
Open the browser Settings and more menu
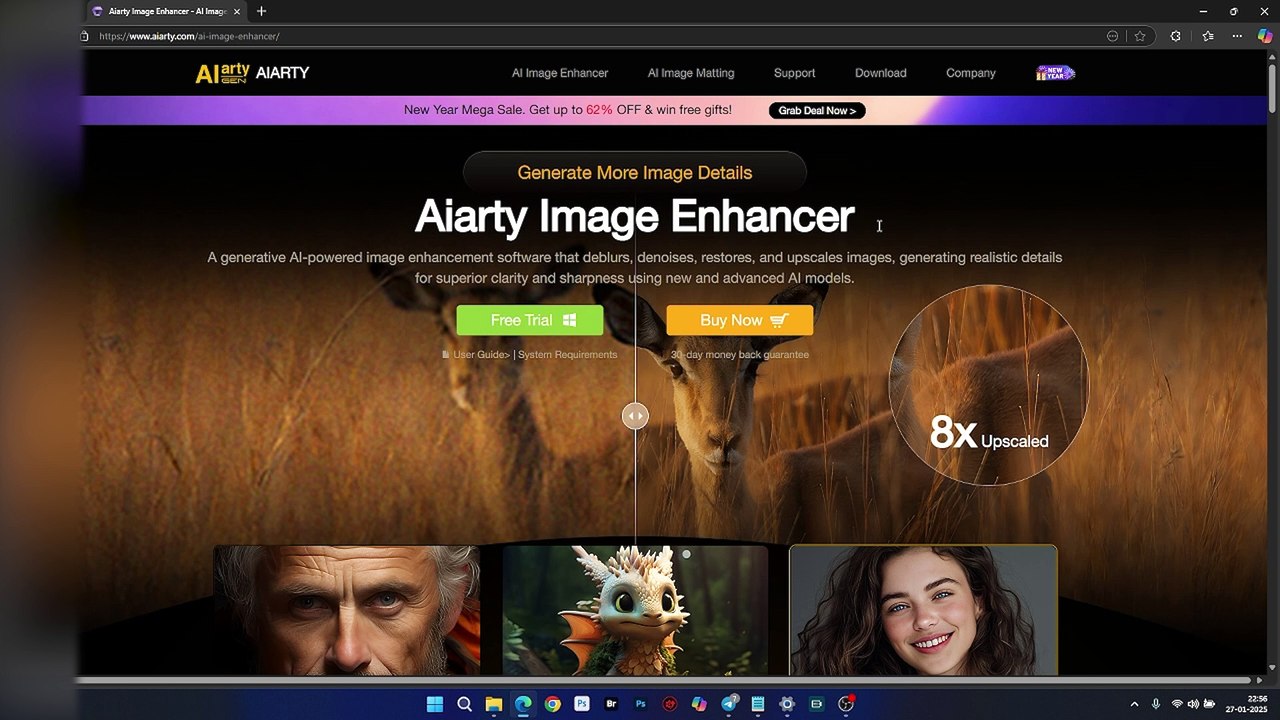pyautogui.click(x=1237, y=36)
